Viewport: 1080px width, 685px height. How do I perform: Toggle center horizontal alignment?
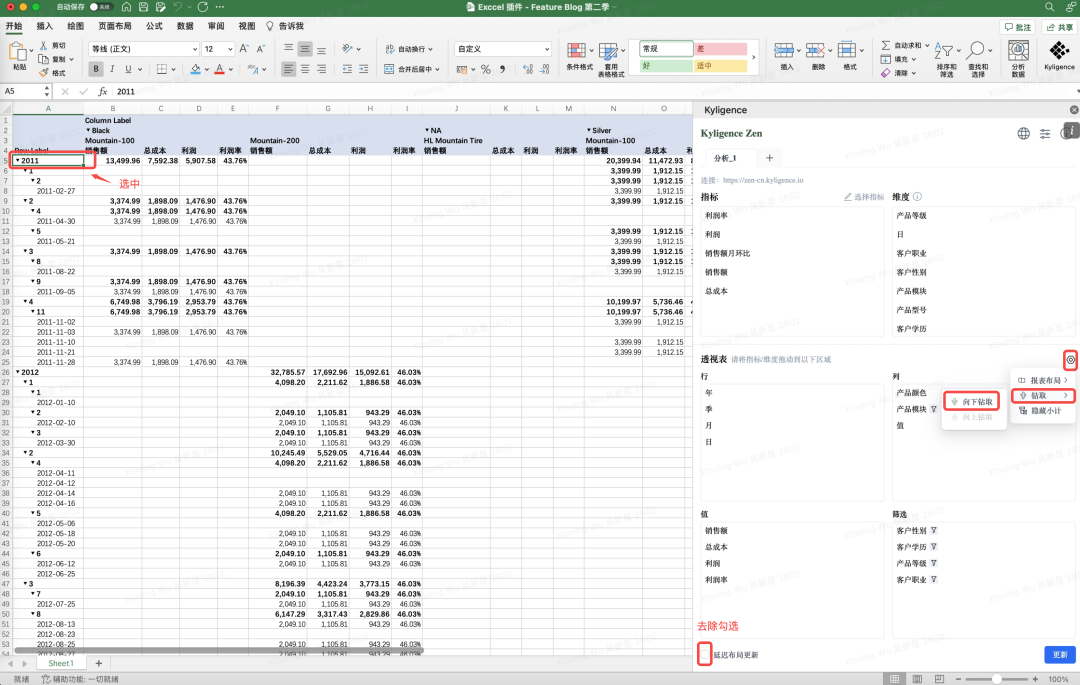(x=304, y=69)
